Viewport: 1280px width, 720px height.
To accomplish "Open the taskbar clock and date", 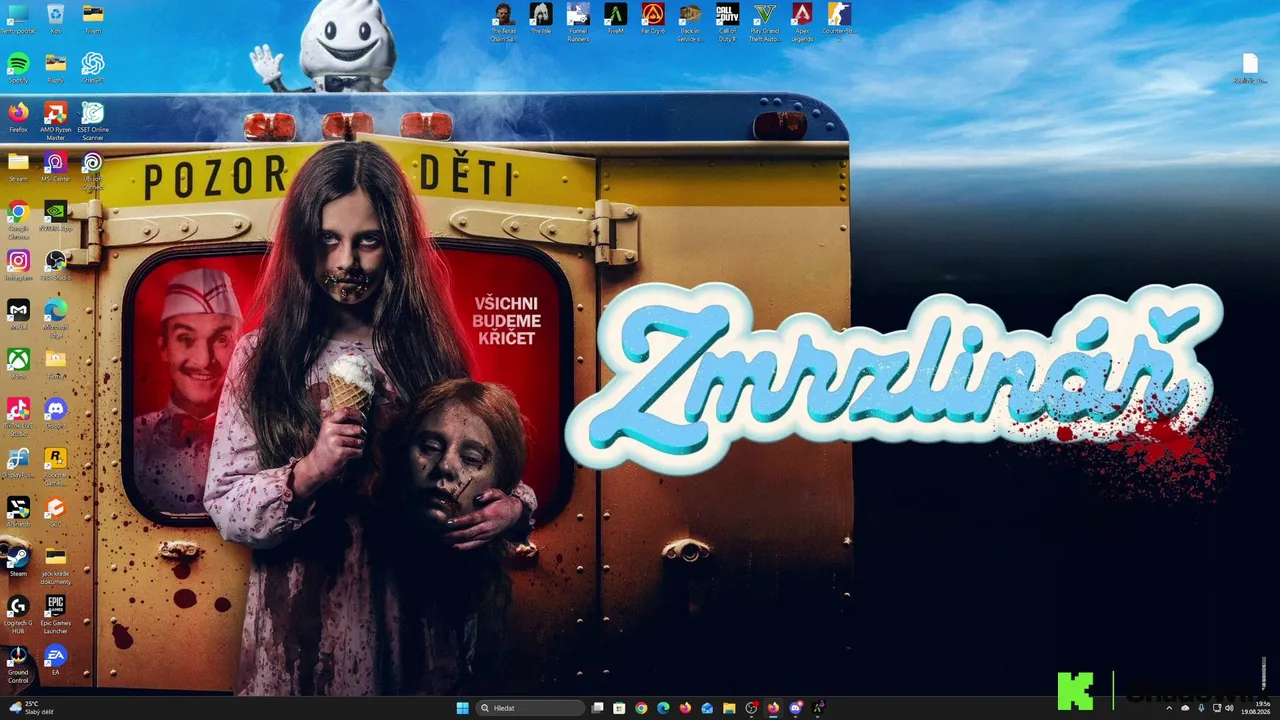I will click(x=1255, y=708).
